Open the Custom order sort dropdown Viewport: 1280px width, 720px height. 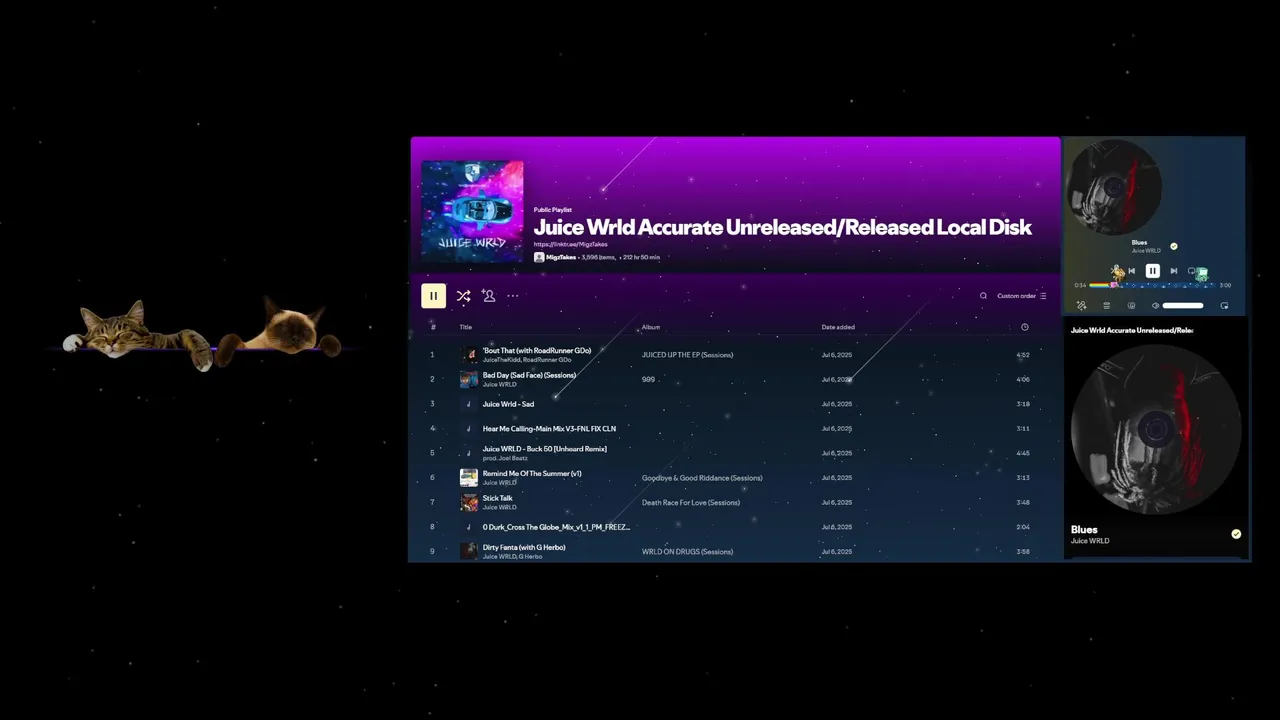click(x=1021, y=296)
